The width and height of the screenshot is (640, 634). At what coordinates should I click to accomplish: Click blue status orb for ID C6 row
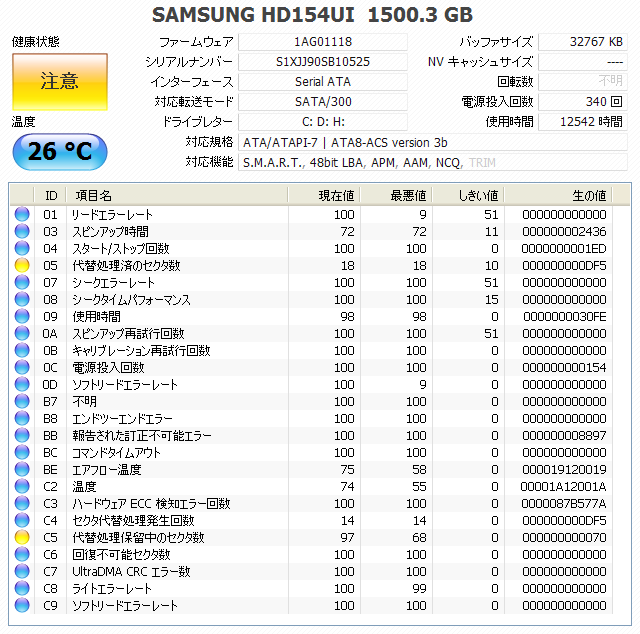tap(22, 554)
